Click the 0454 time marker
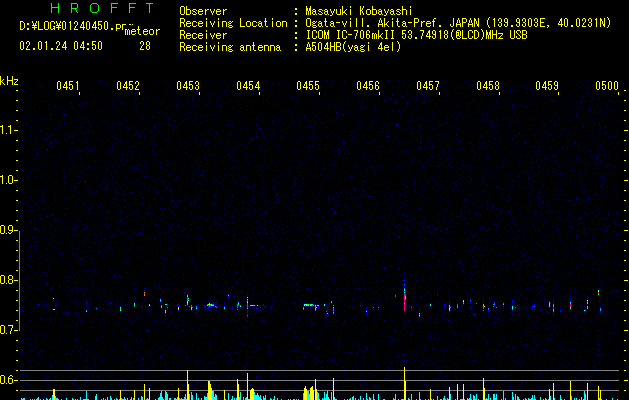This screenshot has height=400, width=629. coord(248,86)
